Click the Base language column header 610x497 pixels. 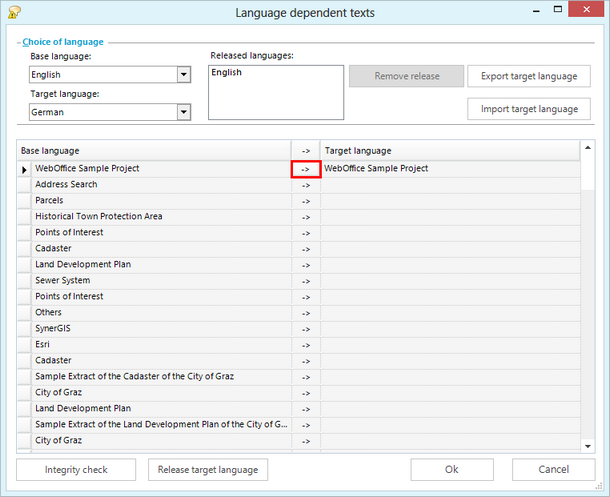154,150
